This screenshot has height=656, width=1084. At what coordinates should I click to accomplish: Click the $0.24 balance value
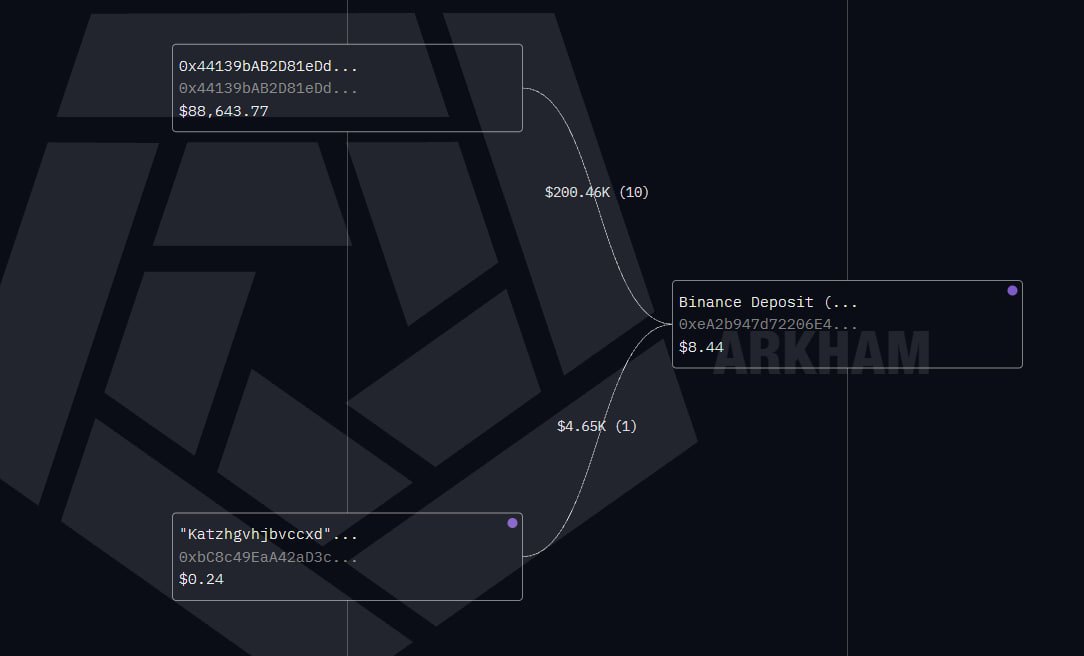click(201, 579)
